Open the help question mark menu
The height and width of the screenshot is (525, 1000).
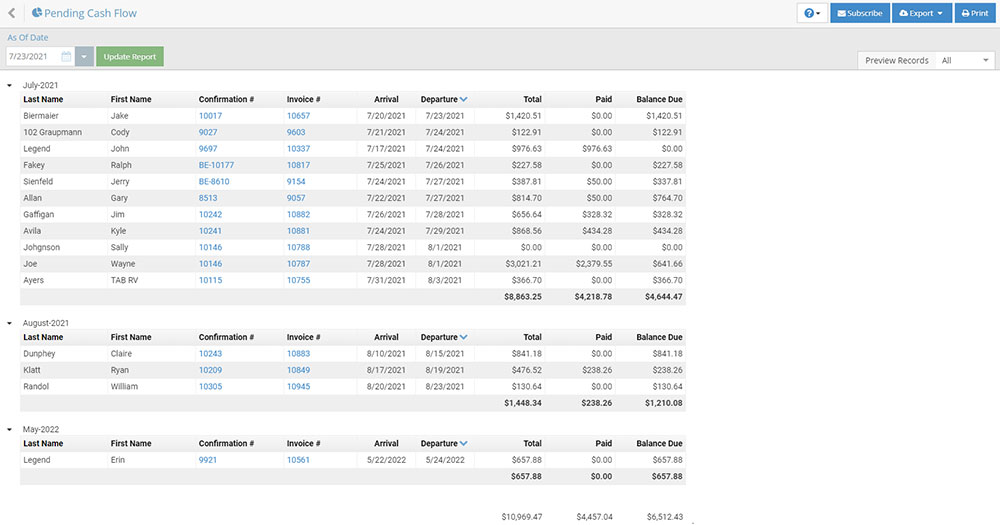[811, 13]
